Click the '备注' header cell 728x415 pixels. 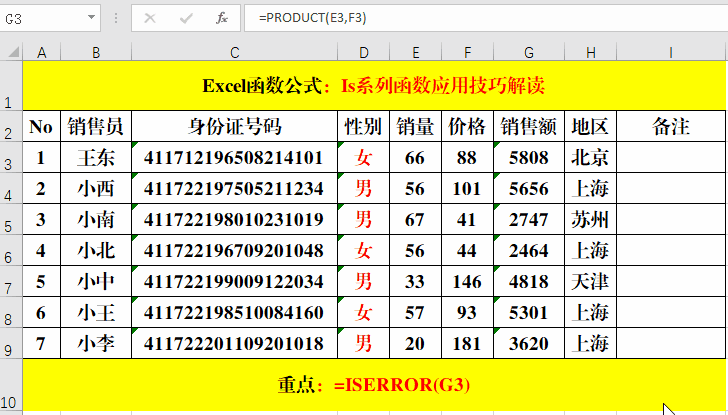(x=671, y=126)
